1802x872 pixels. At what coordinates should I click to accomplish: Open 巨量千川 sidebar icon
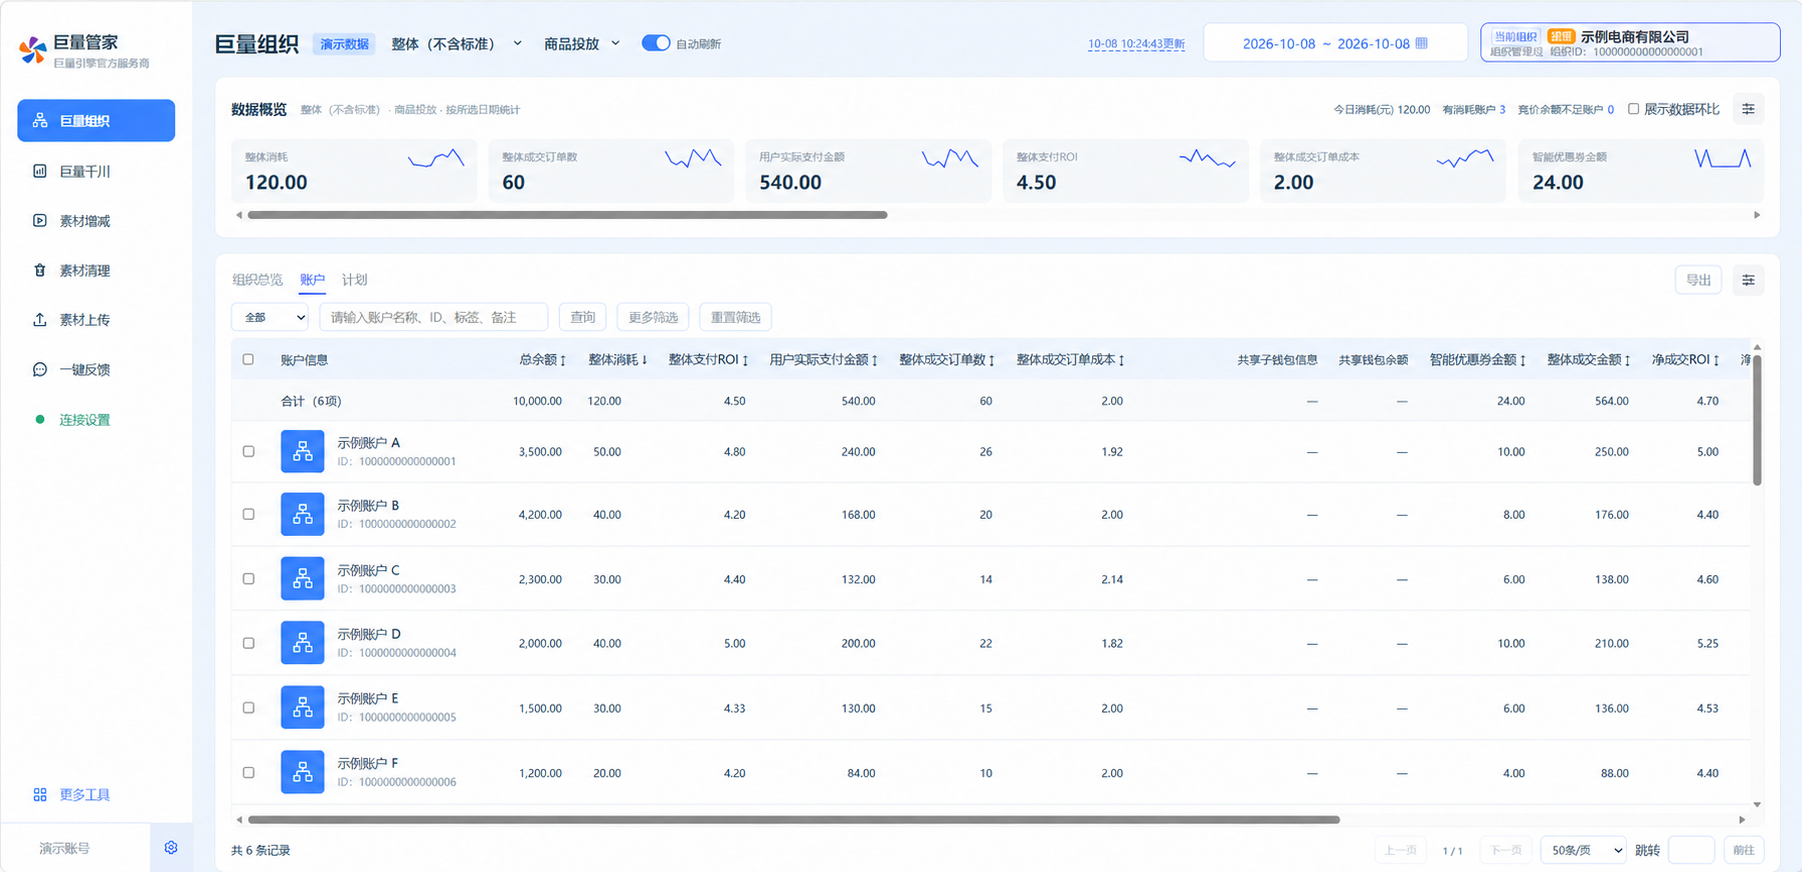click(40, 171)
